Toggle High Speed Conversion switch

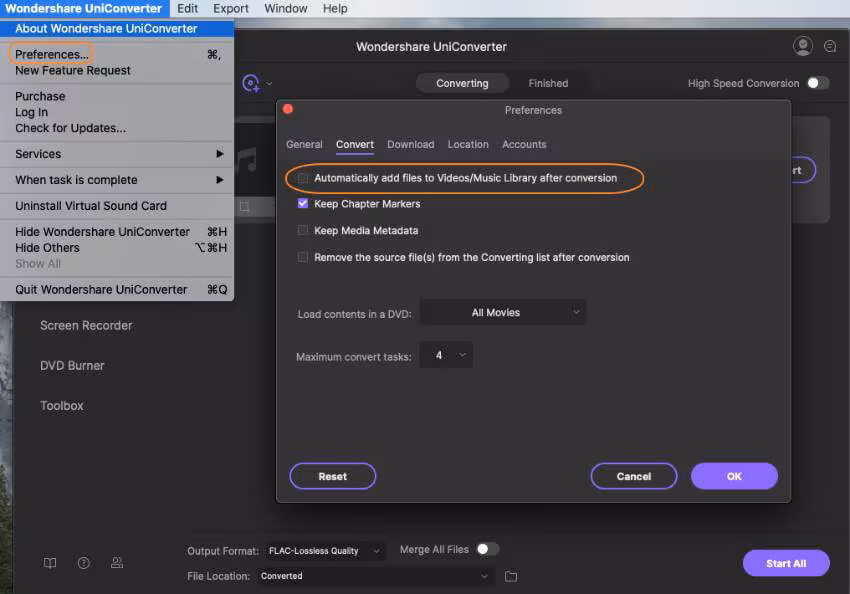(817, 83)
